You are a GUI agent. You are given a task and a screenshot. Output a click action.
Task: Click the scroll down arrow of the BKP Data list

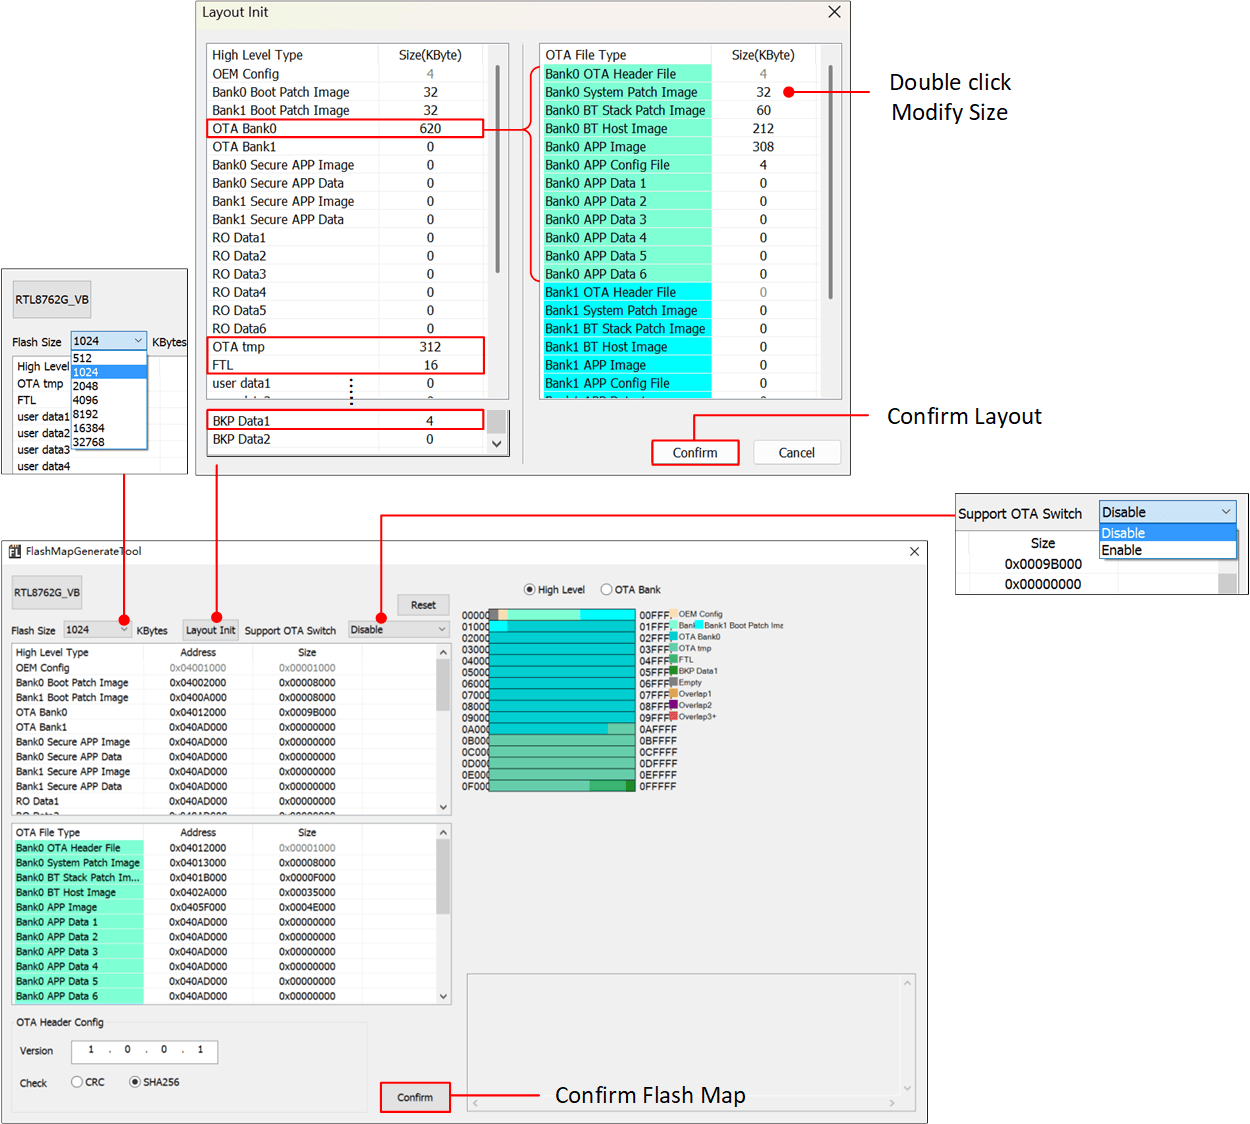click(497, 444)
